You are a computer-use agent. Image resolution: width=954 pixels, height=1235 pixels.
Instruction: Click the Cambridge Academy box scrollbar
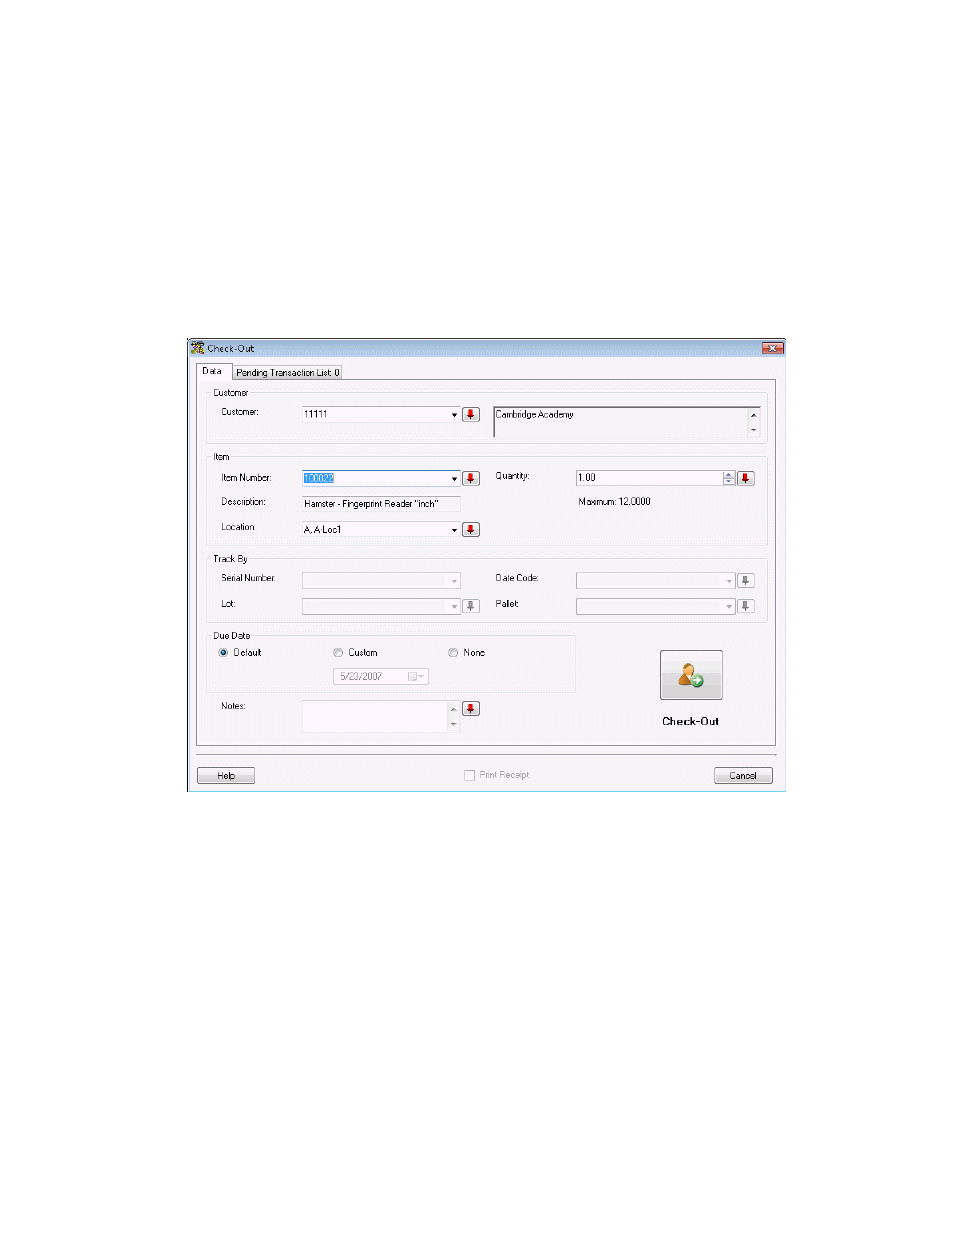754,422
